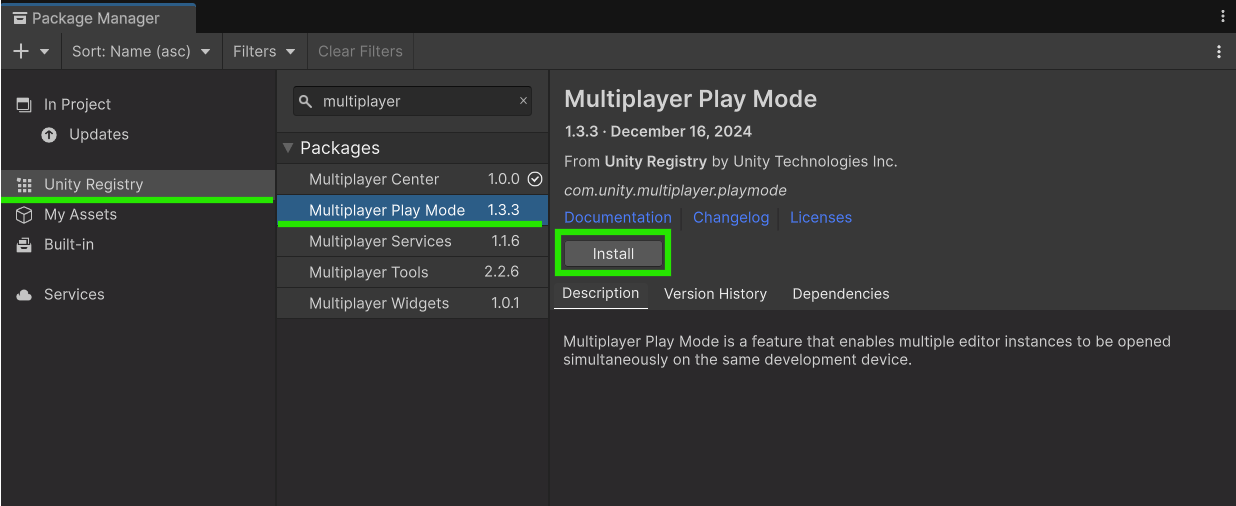The width and height of the screenshot is (1236, 506).
Task: Open the Filters dropdown
Action: tap(264, 51)
